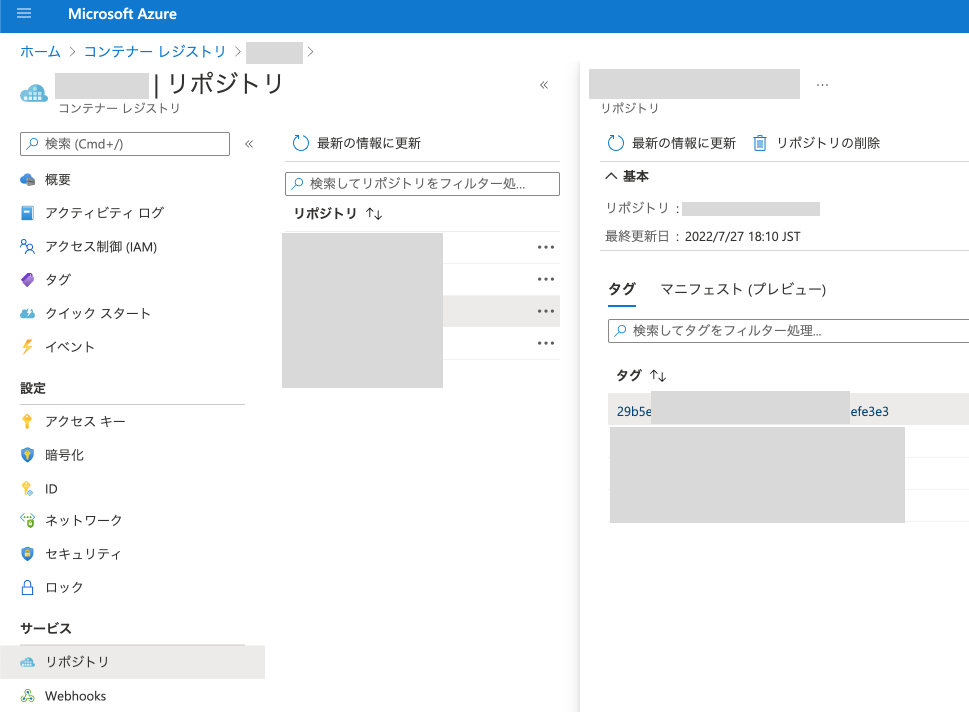Go to ホーム breadcrumb link

tap(40, 51)
